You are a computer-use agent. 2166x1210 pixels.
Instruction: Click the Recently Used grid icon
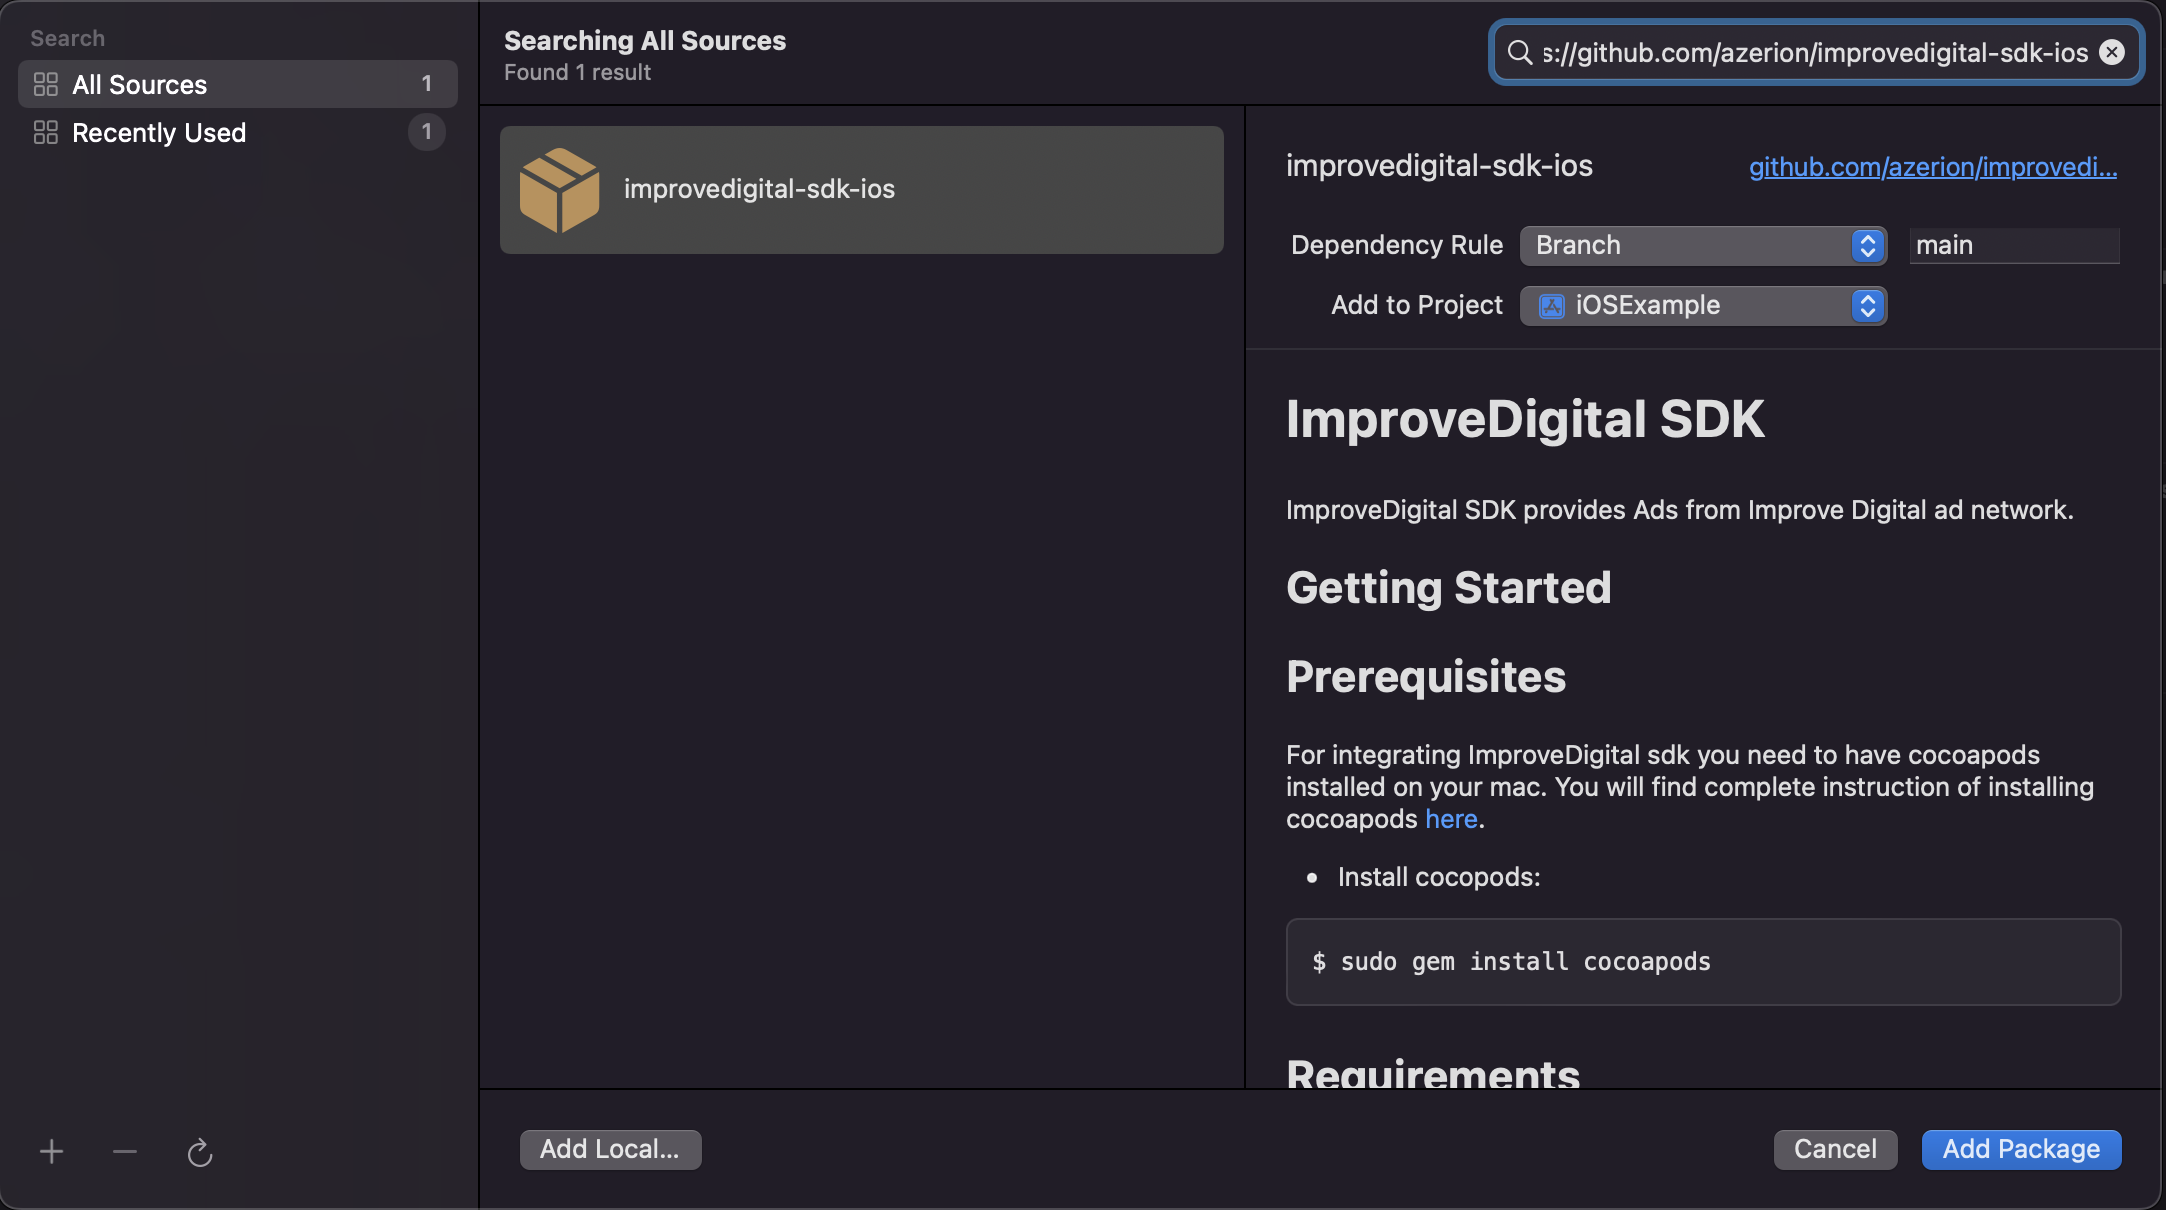(46, 132)
